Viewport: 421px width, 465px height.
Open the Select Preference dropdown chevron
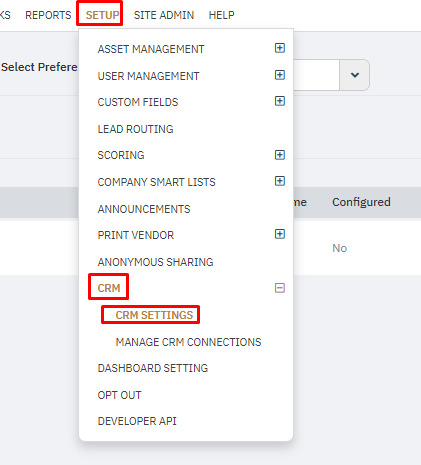coord(355,75)
